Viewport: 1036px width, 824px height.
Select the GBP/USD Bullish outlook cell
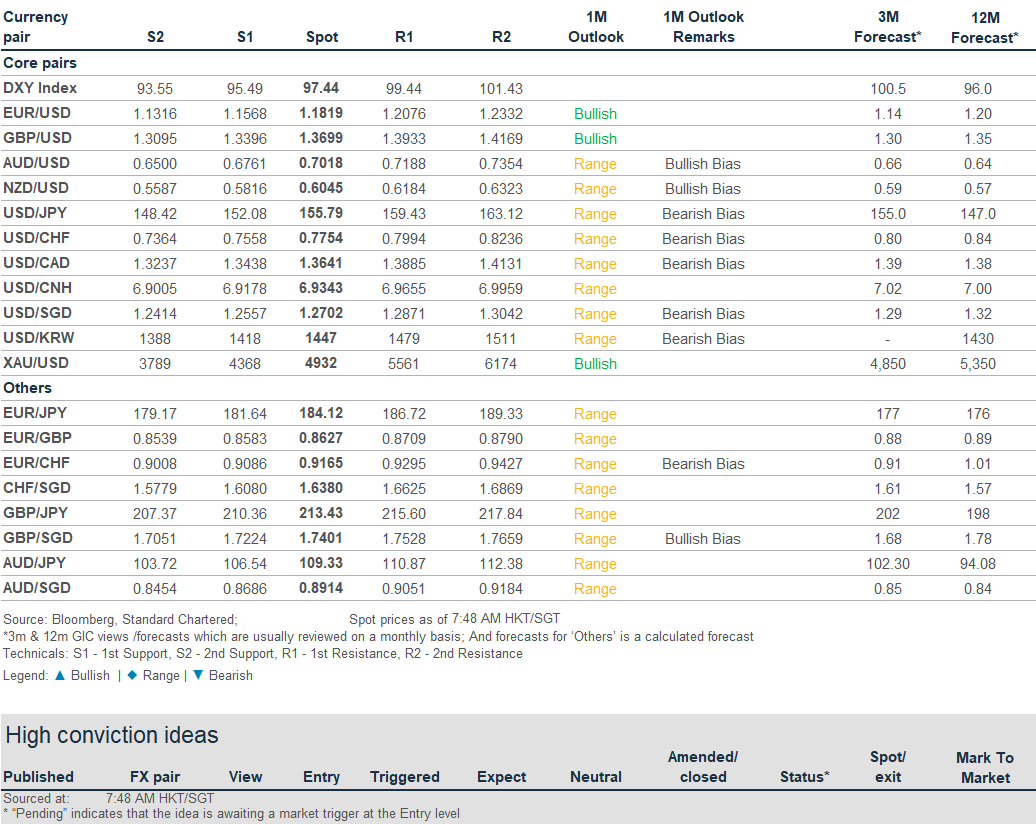(595, 139)
